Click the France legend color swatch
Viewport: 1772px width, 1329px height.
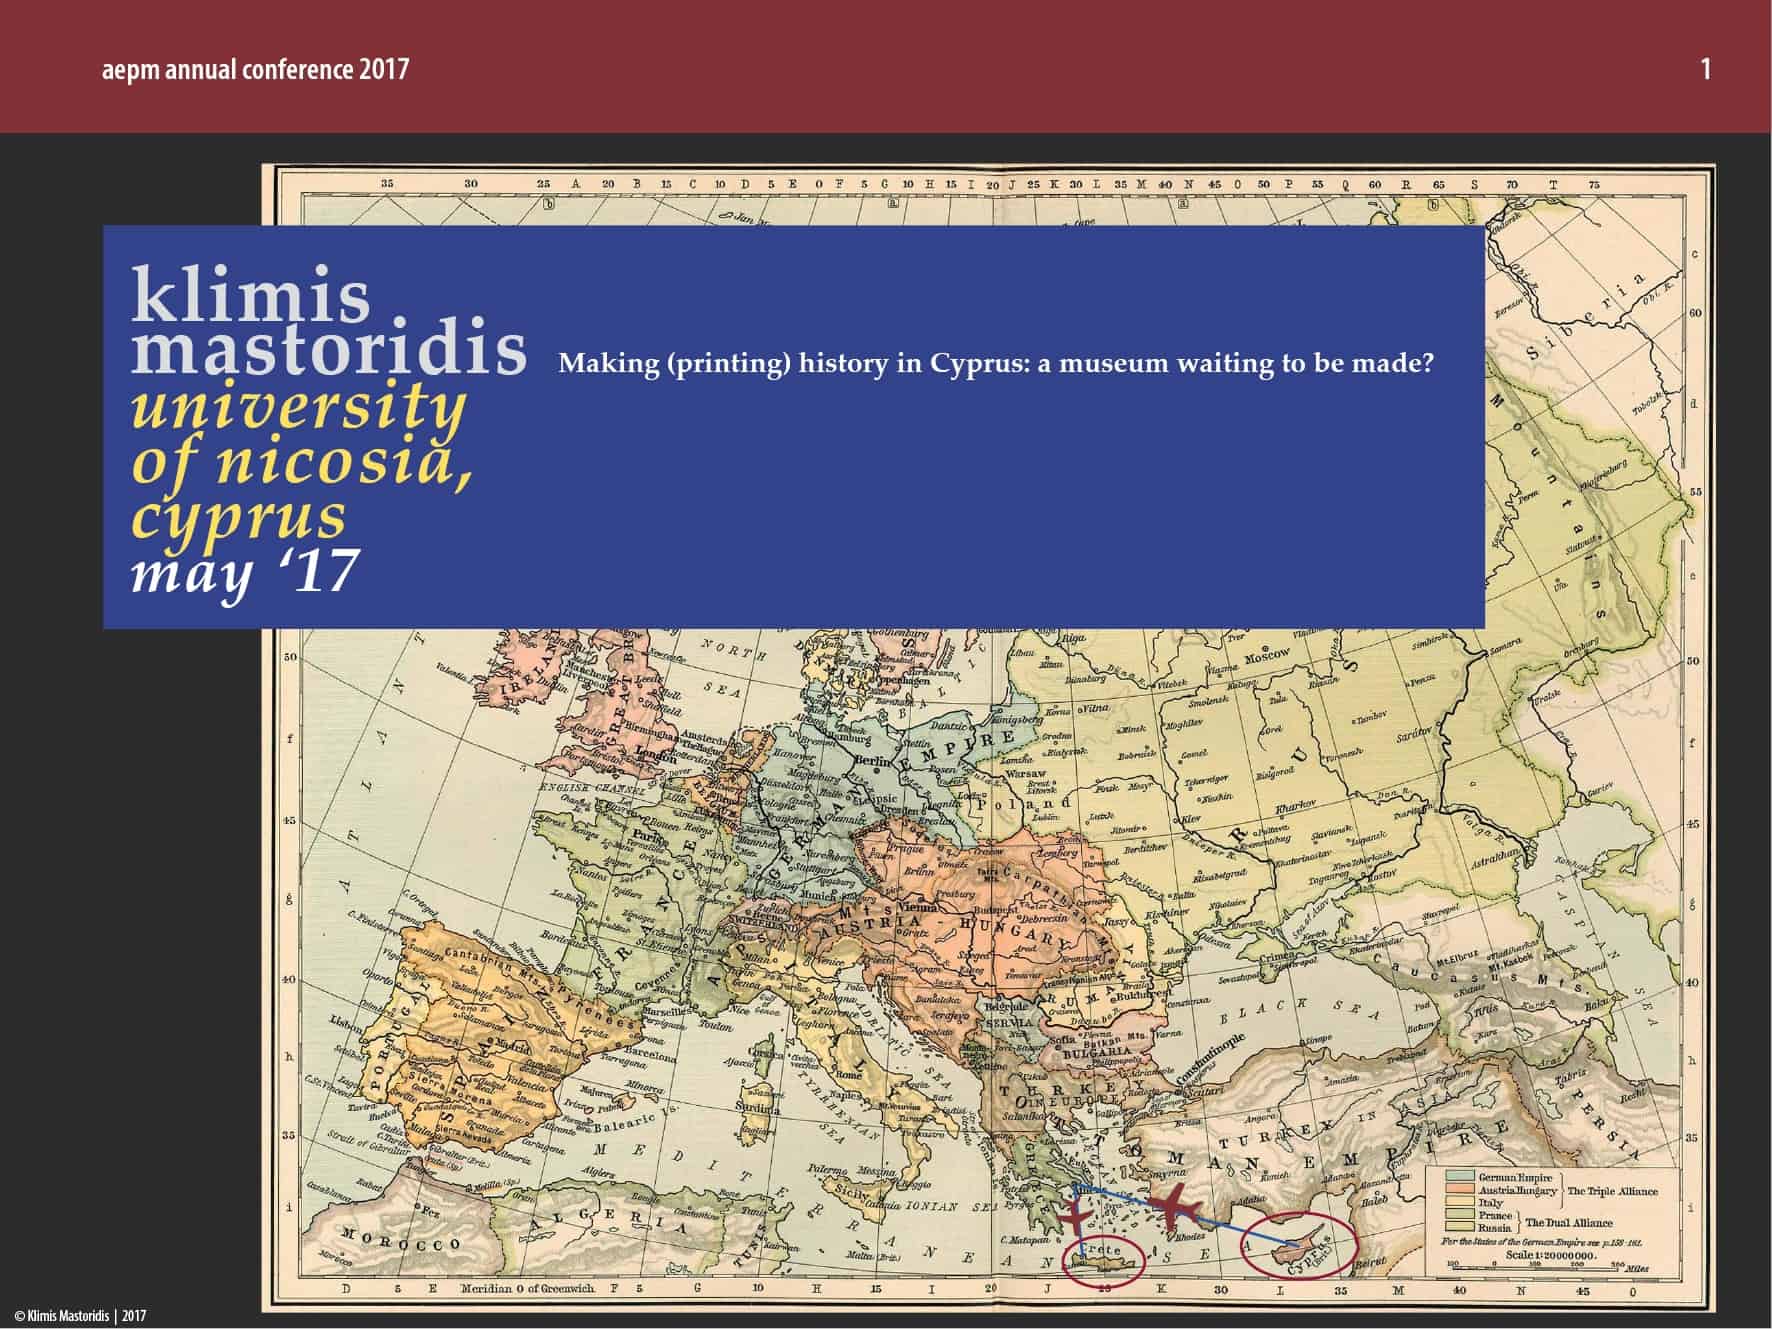pos(1460,1213)
